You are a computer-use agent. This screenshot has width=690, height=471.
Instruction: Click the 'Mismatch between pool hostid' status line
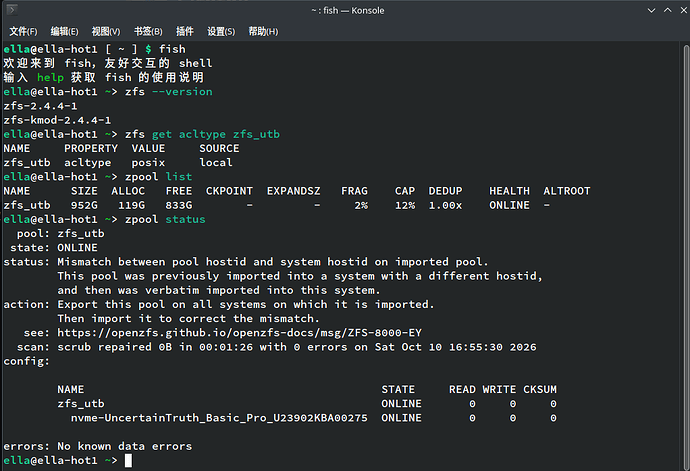pos(273,262)
